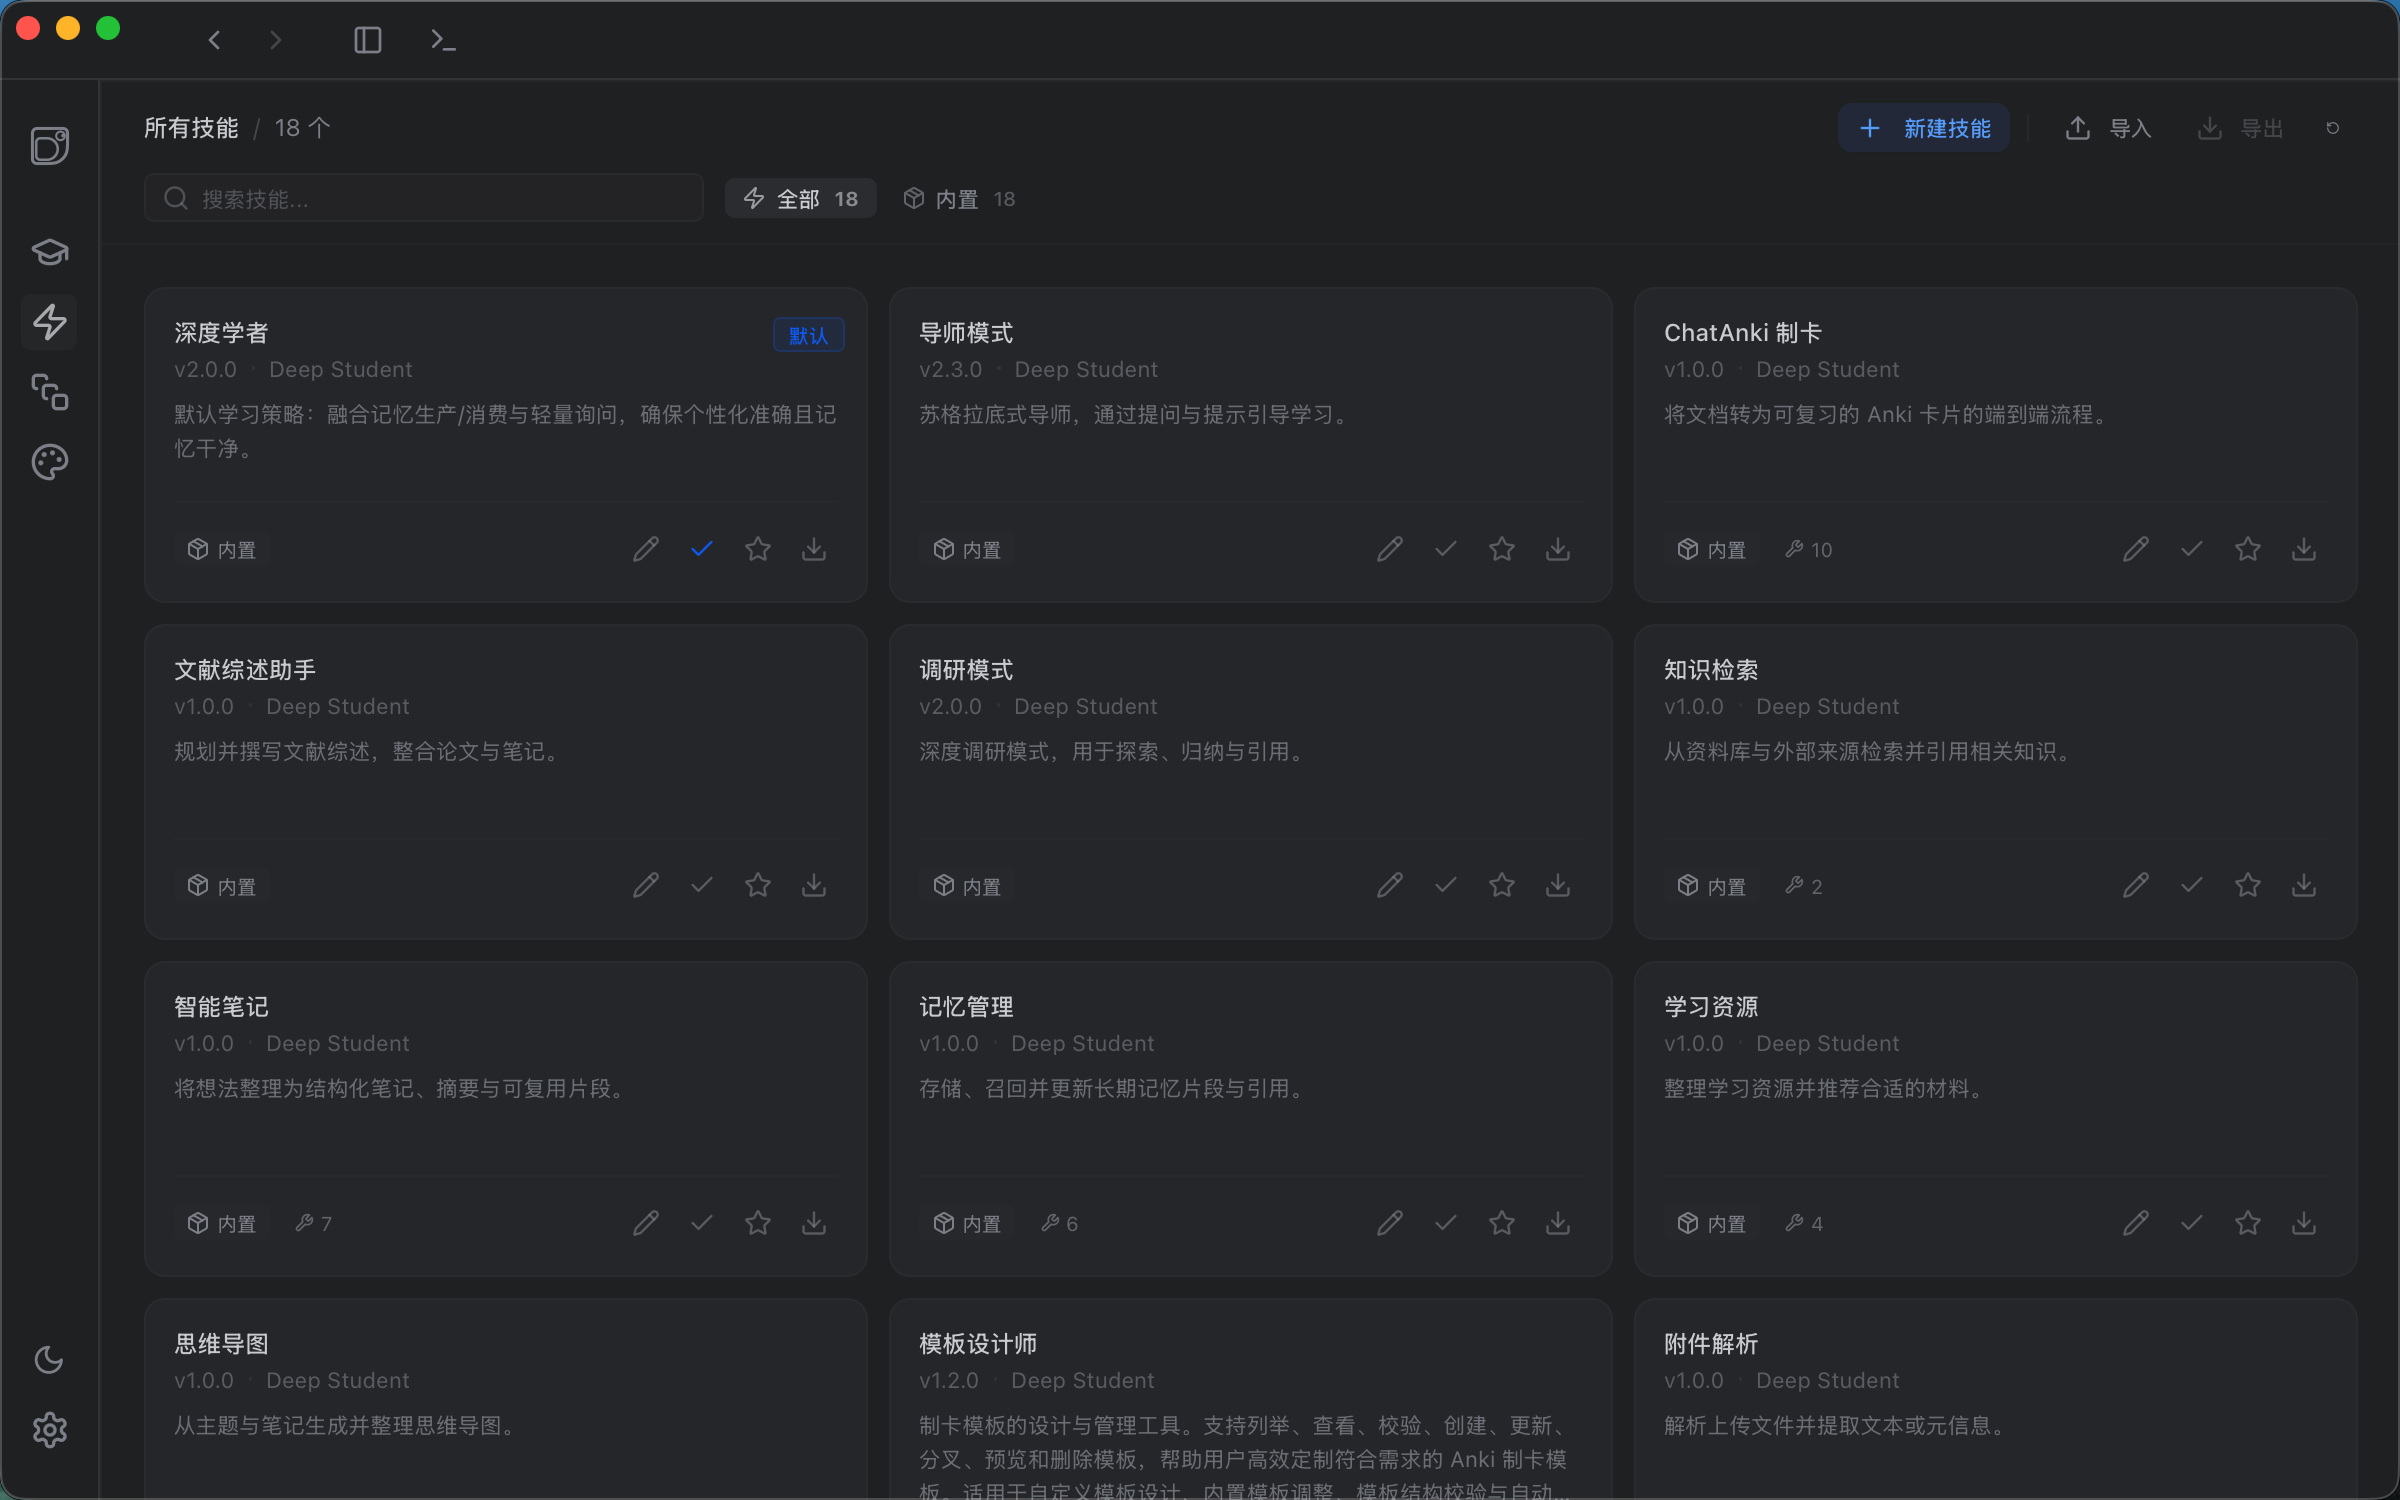This screenshot has width=2400, height=1500.
Task: Open the 思维导图 skill card
Action: coord(505,1400)
